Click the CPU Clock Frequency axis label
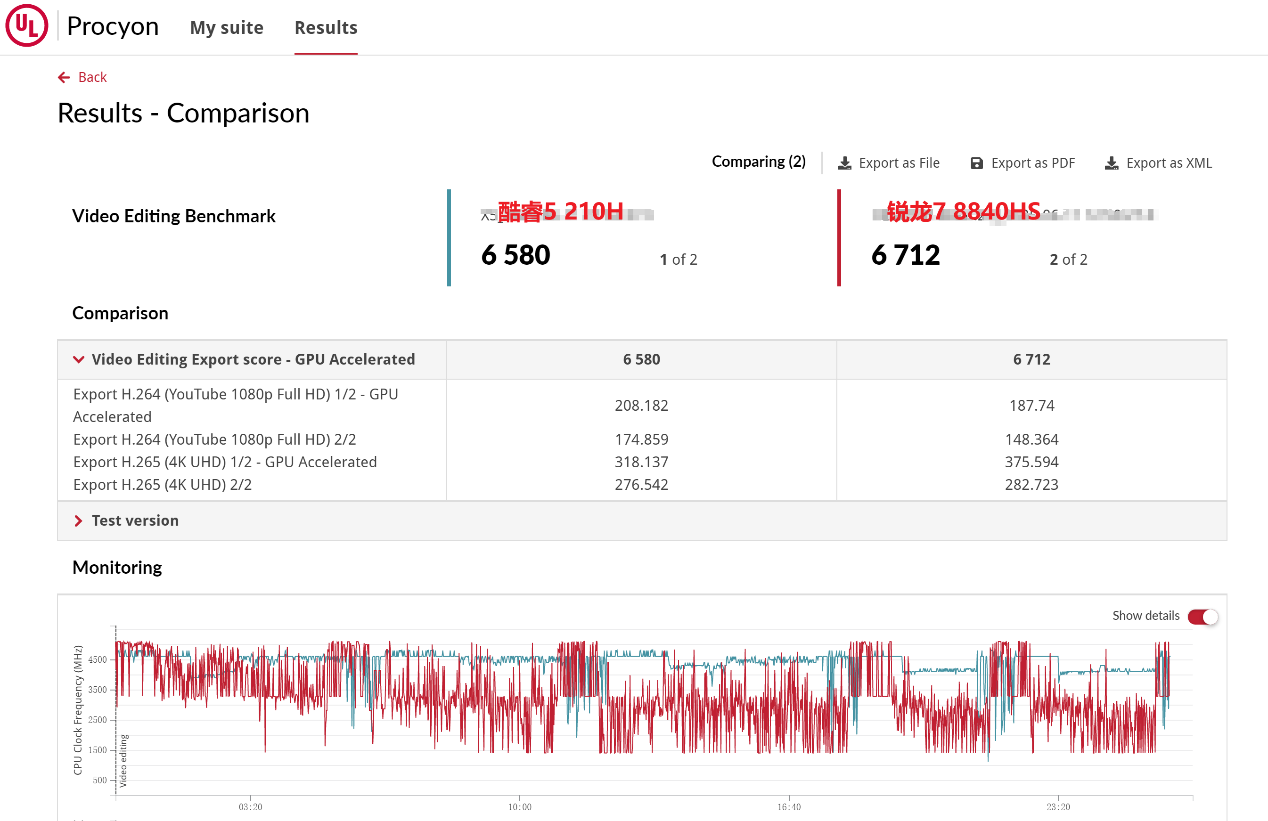1268x821 pixels. pyautogui.click(x=78, y=709)
